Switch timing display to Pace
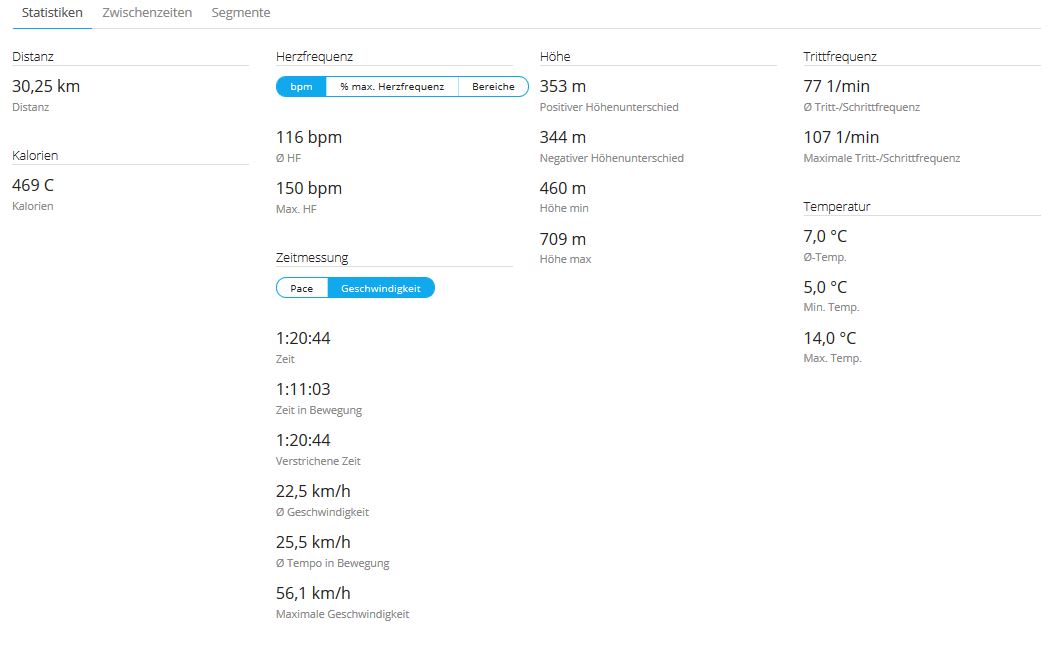This screenshot has width=1057, height=648. click(302, 288)
